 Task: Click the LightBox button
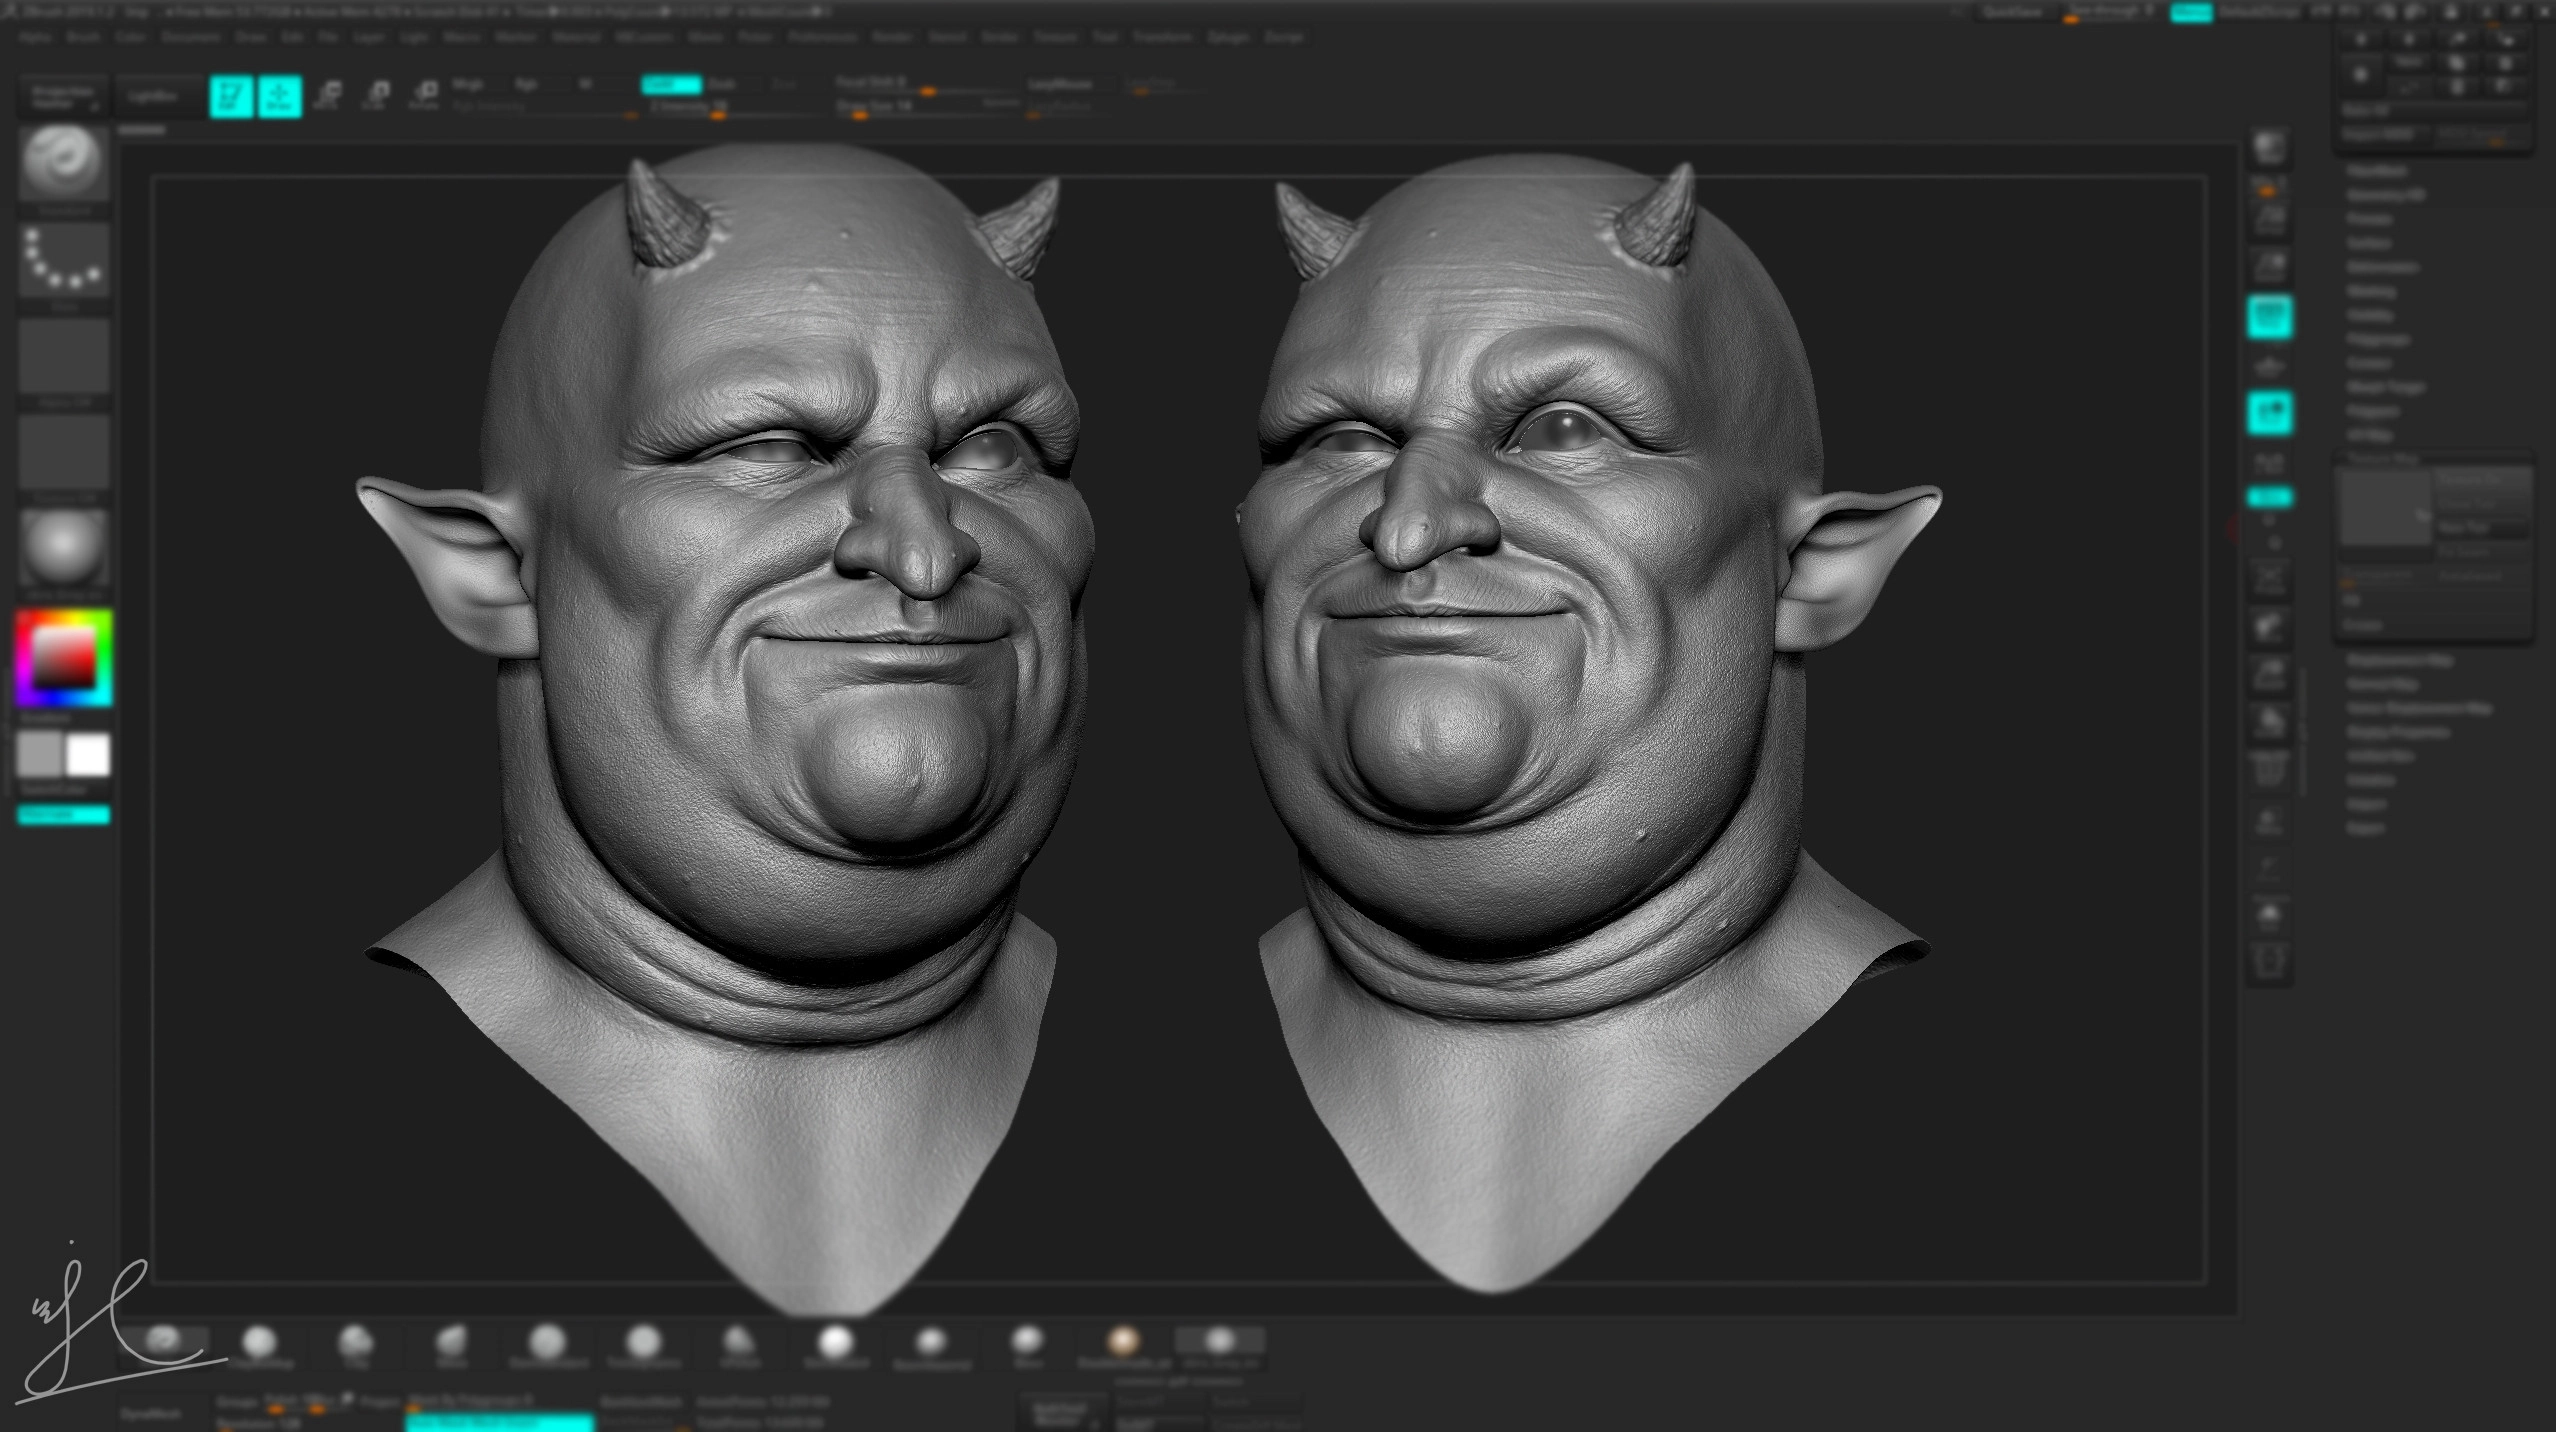(x=152, y=97)
